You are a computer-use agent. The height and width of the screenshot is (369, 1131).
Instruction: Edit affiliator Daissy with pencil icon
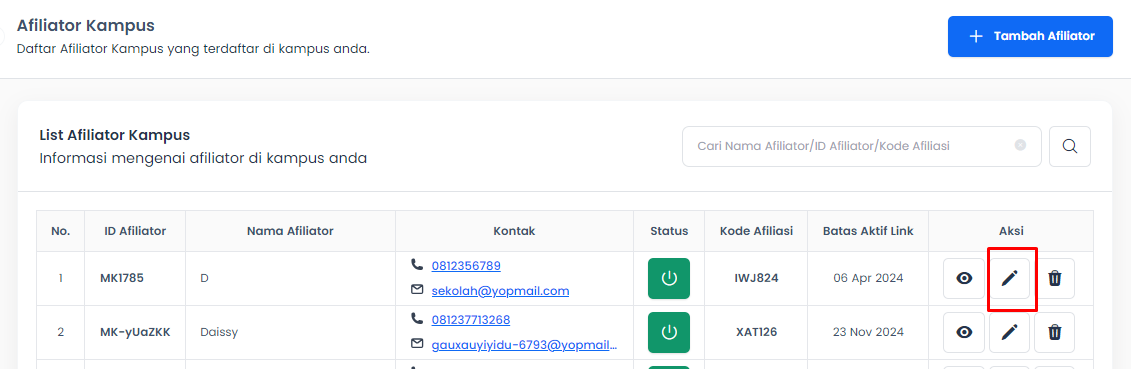1010,332
